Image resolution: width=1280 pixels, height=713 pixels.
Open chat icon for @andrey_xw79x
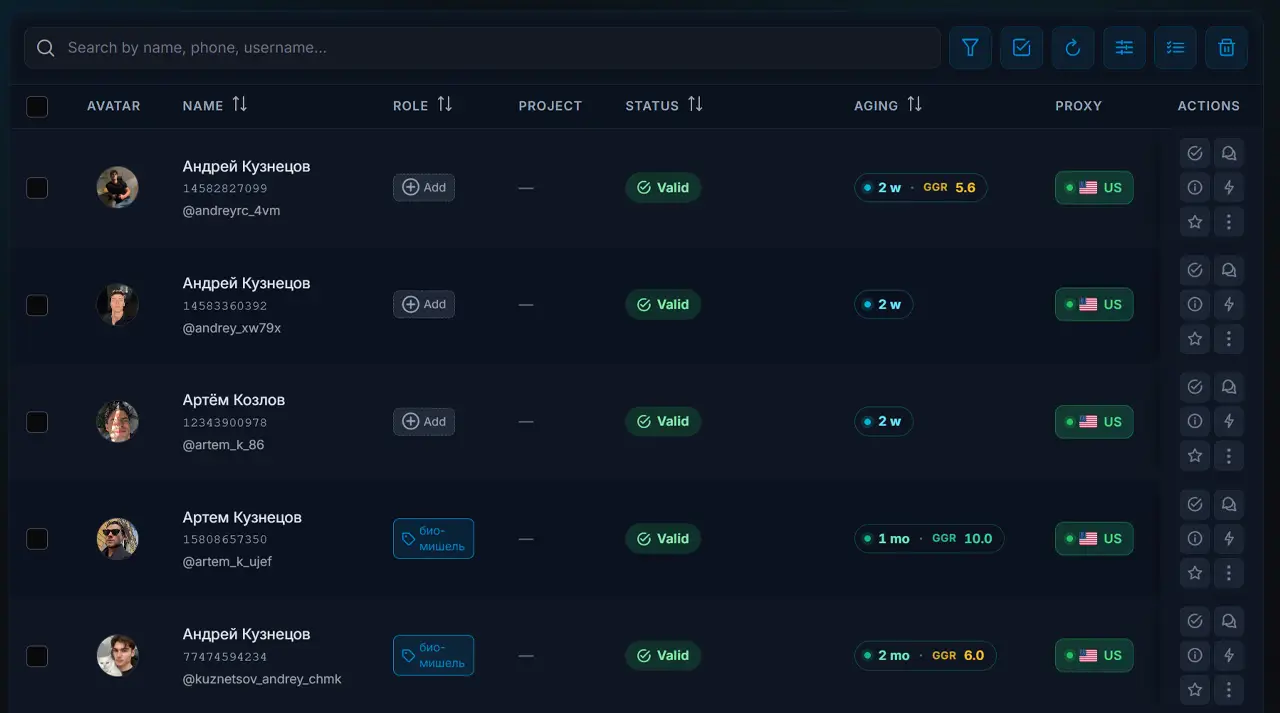pos(1229,270)
